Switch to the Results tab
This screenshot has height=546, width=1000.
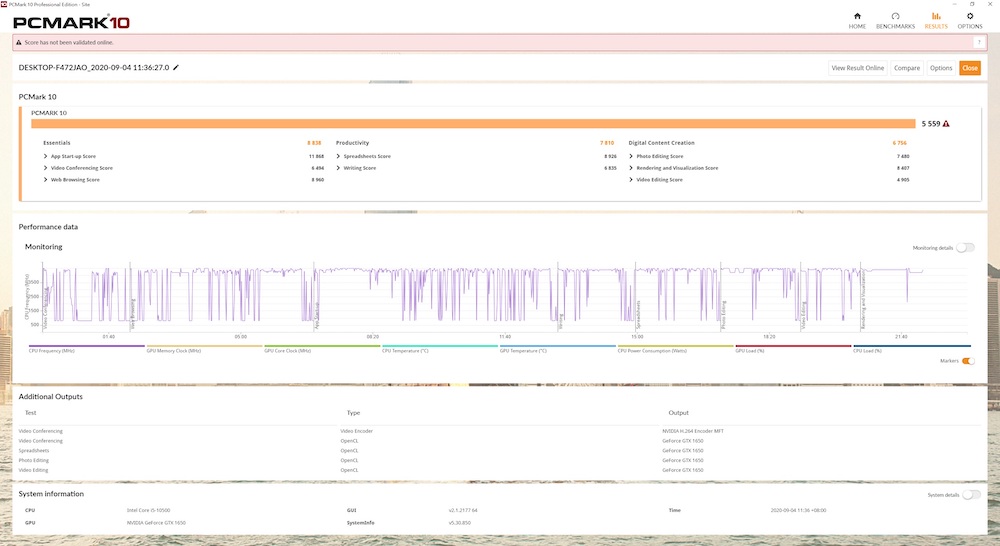click(x=935, y=20)
